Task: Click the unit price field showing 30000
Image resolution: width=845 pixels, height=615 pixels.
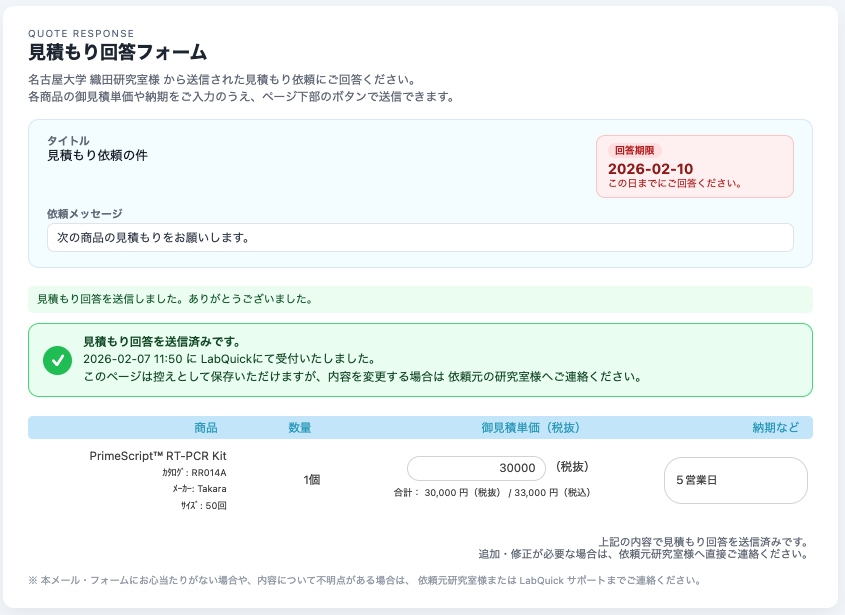Action: tap(476, 468)
